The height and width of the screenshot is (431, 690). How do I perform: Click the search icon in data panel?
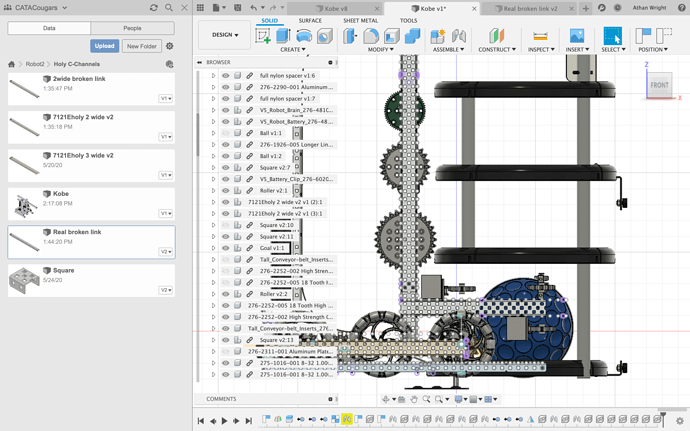click(169, 8)
